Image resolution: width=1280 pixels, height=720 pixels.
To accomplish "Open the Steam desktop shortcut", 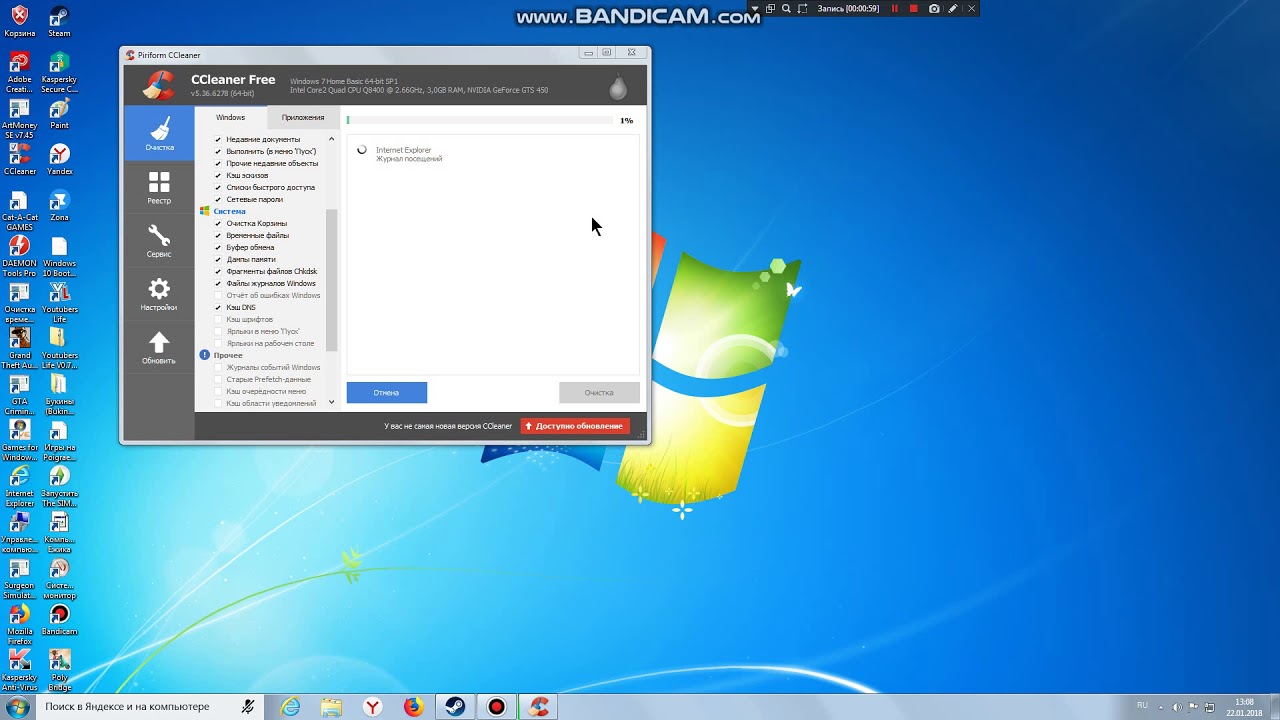I will (x=59, y=22).
